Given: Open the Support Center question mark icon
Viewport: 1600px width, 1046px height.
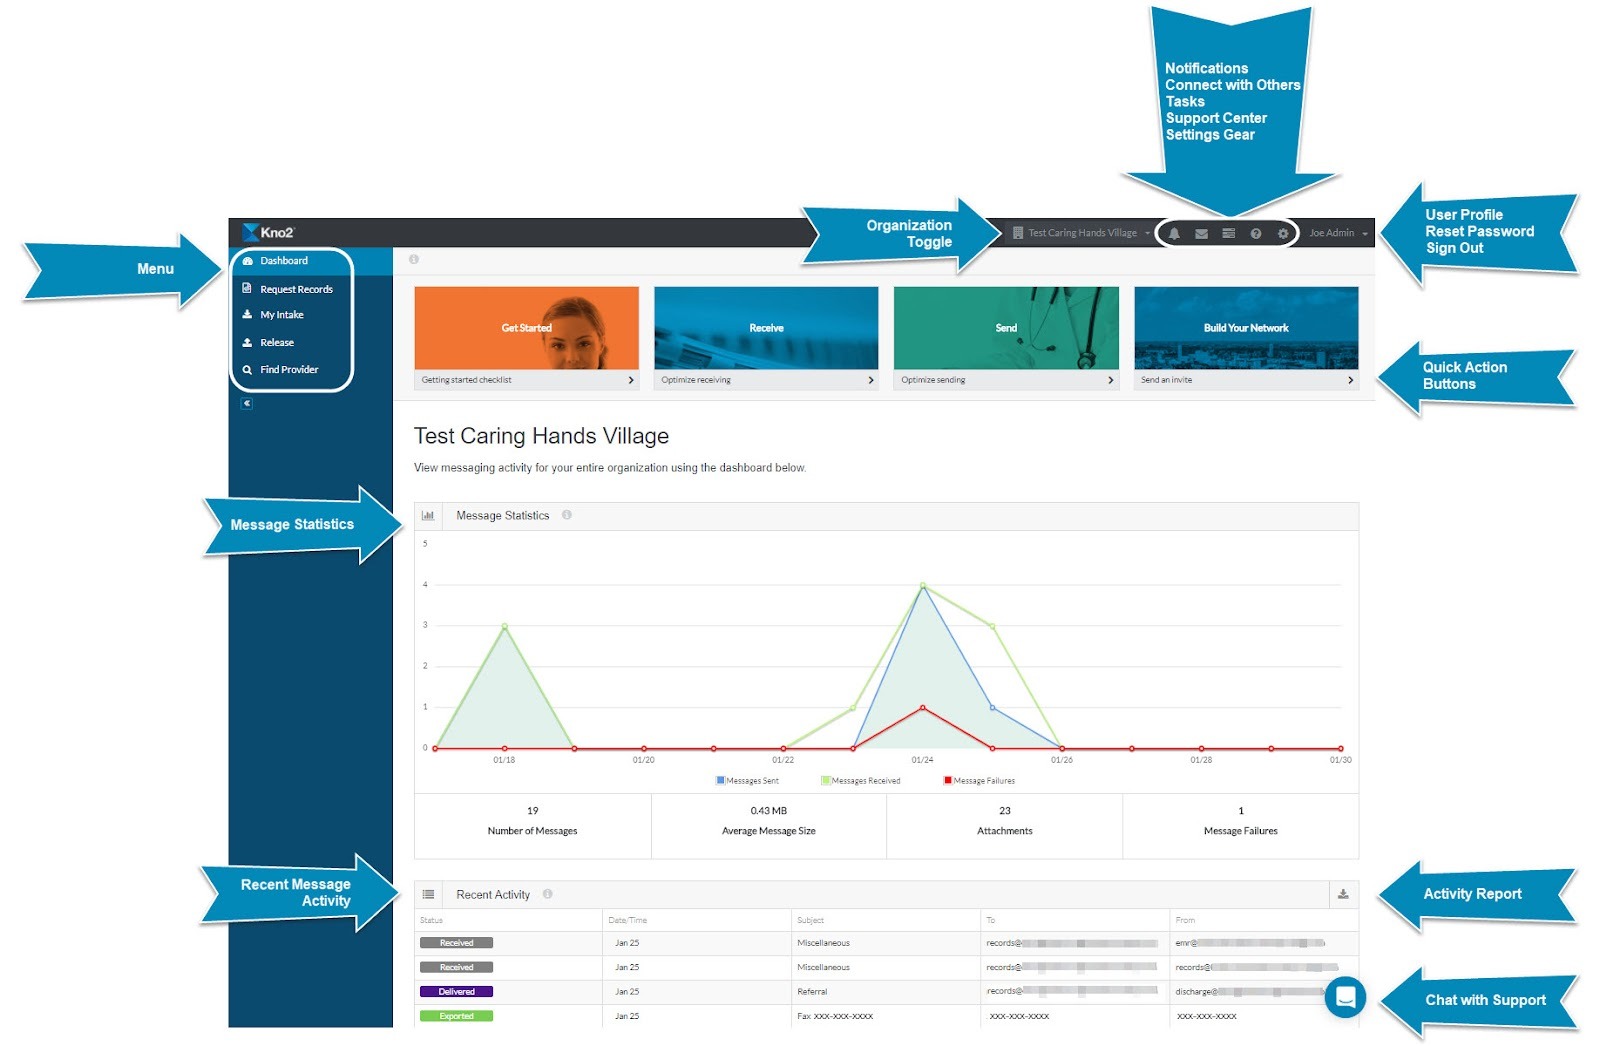Looking at the screenshot, I should pyautogui.click(x=1256, y=233).
